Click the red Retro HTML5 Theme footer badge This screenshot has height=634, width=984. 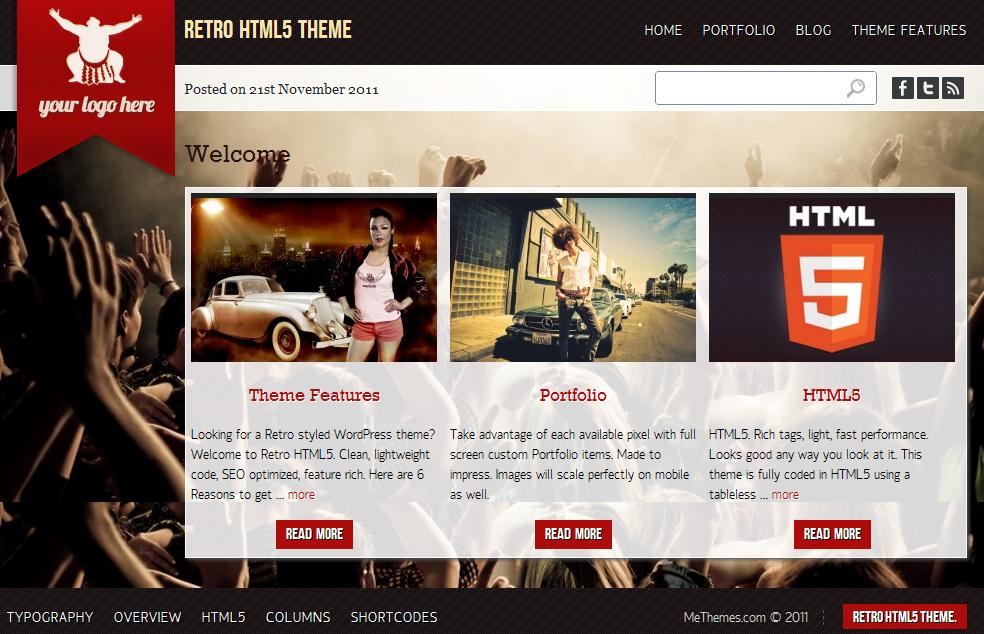(x=904, y=616)
